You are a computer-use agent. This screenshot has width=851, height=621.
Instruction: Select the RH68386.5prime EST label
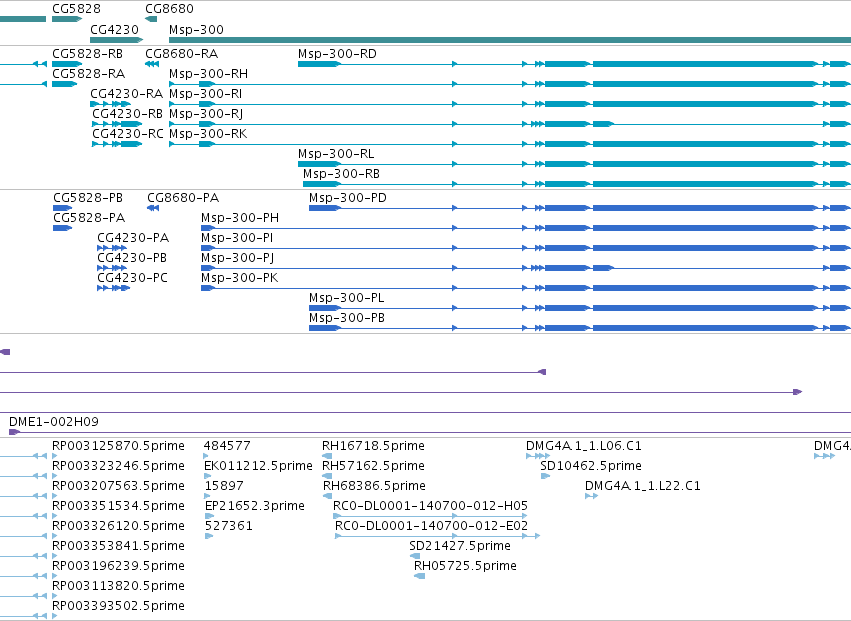374,486
